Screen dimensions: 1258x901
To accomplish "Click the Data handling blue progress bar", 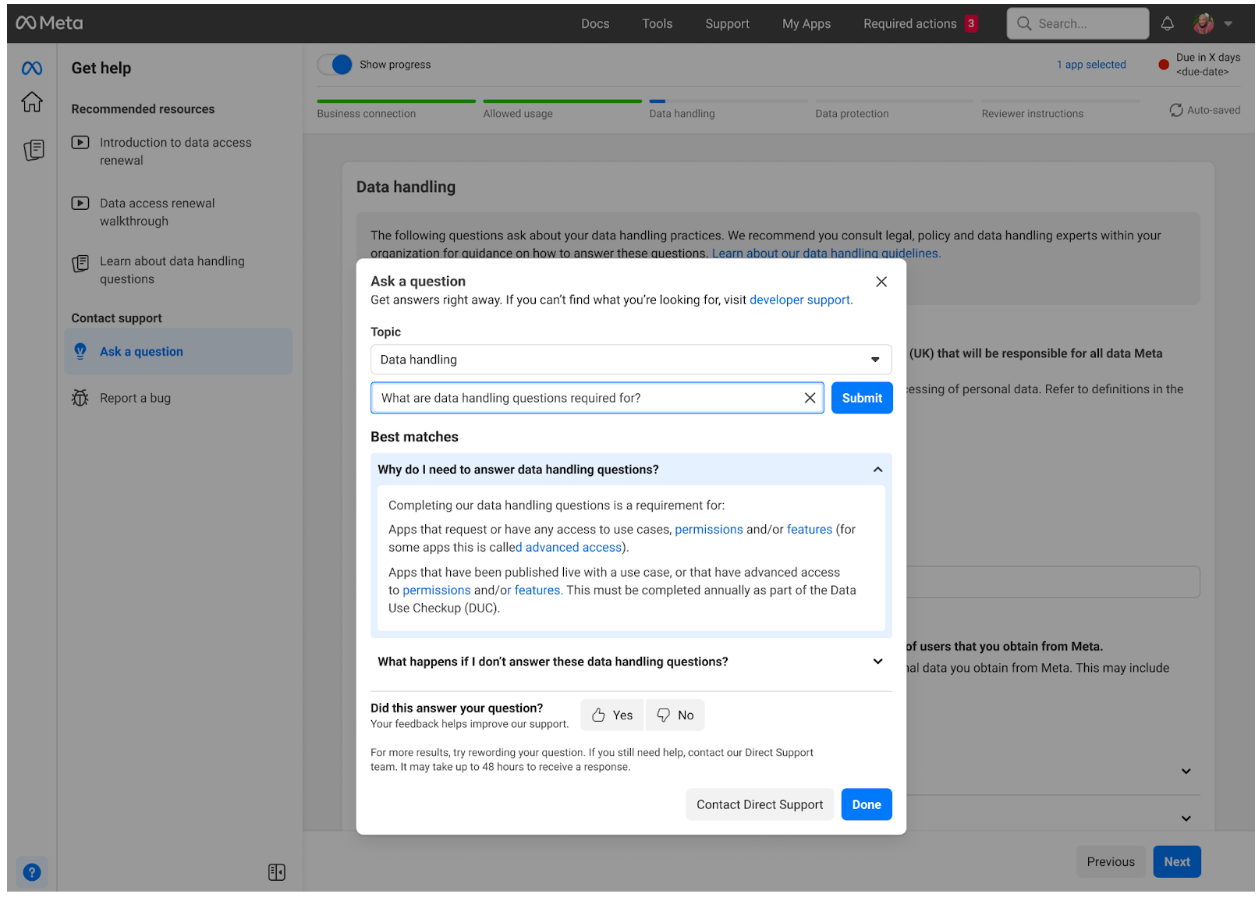I will (x=657, y=101).
